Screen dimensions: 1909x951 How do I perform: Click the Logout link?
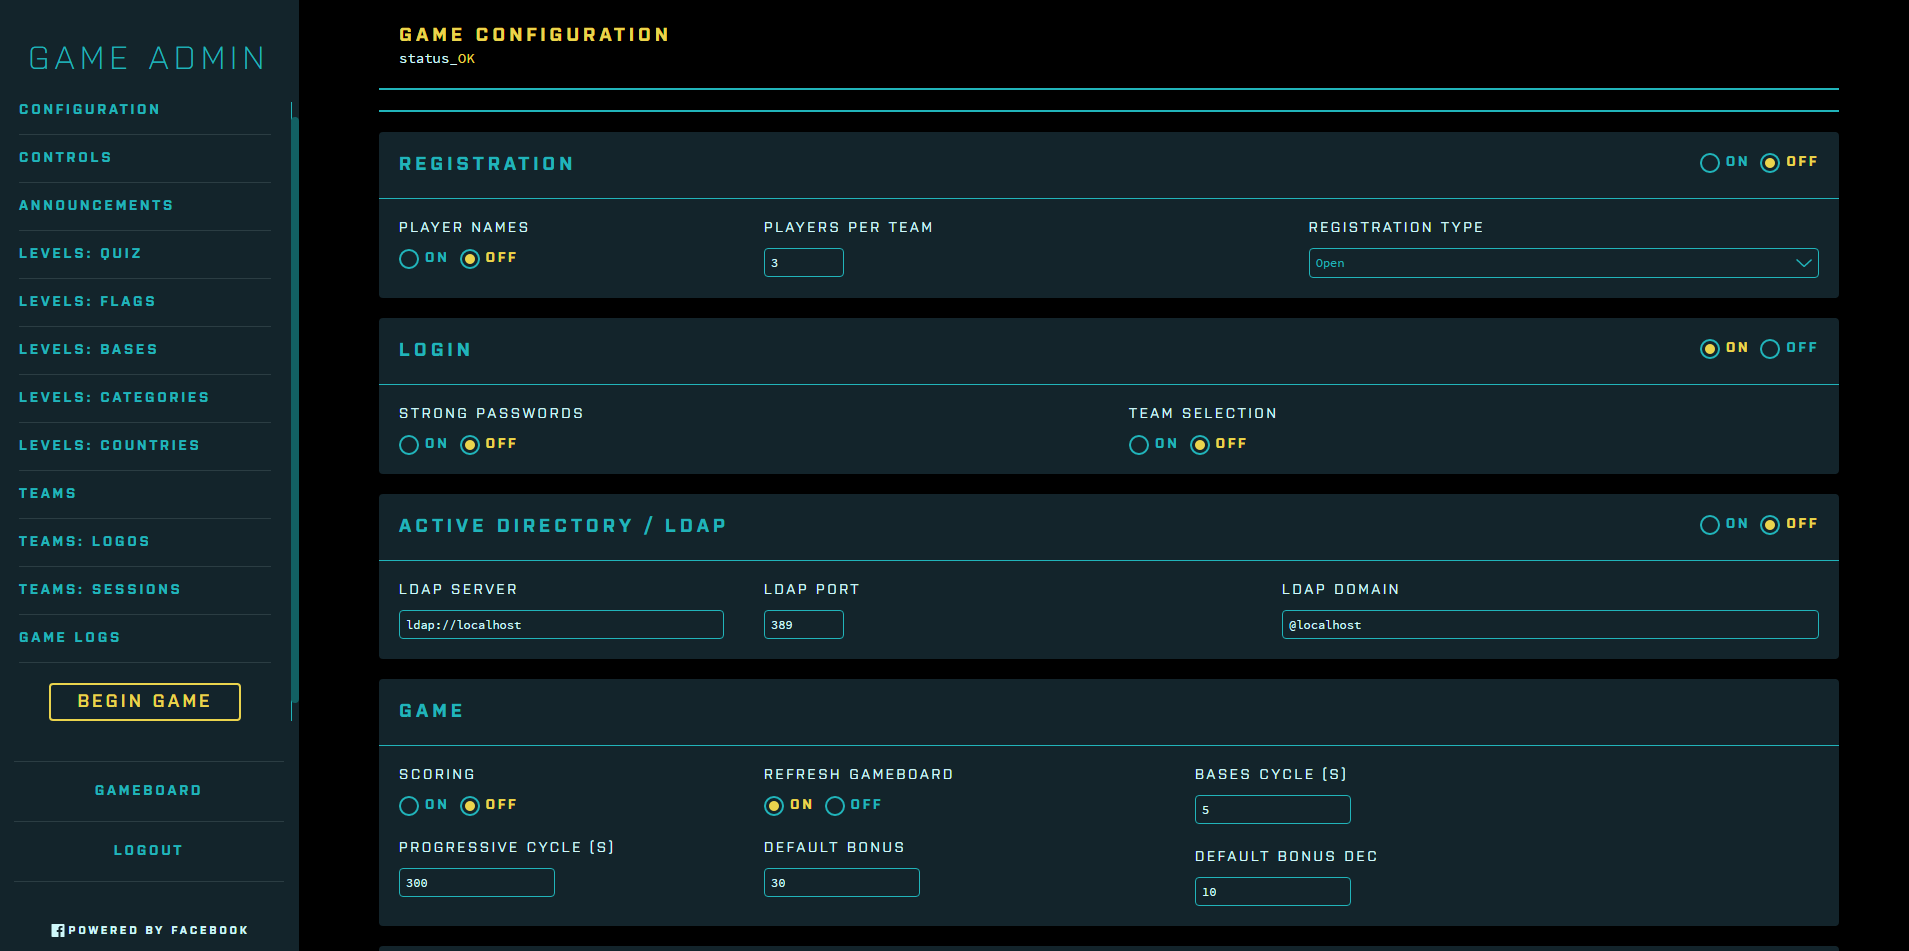(148, 851)
